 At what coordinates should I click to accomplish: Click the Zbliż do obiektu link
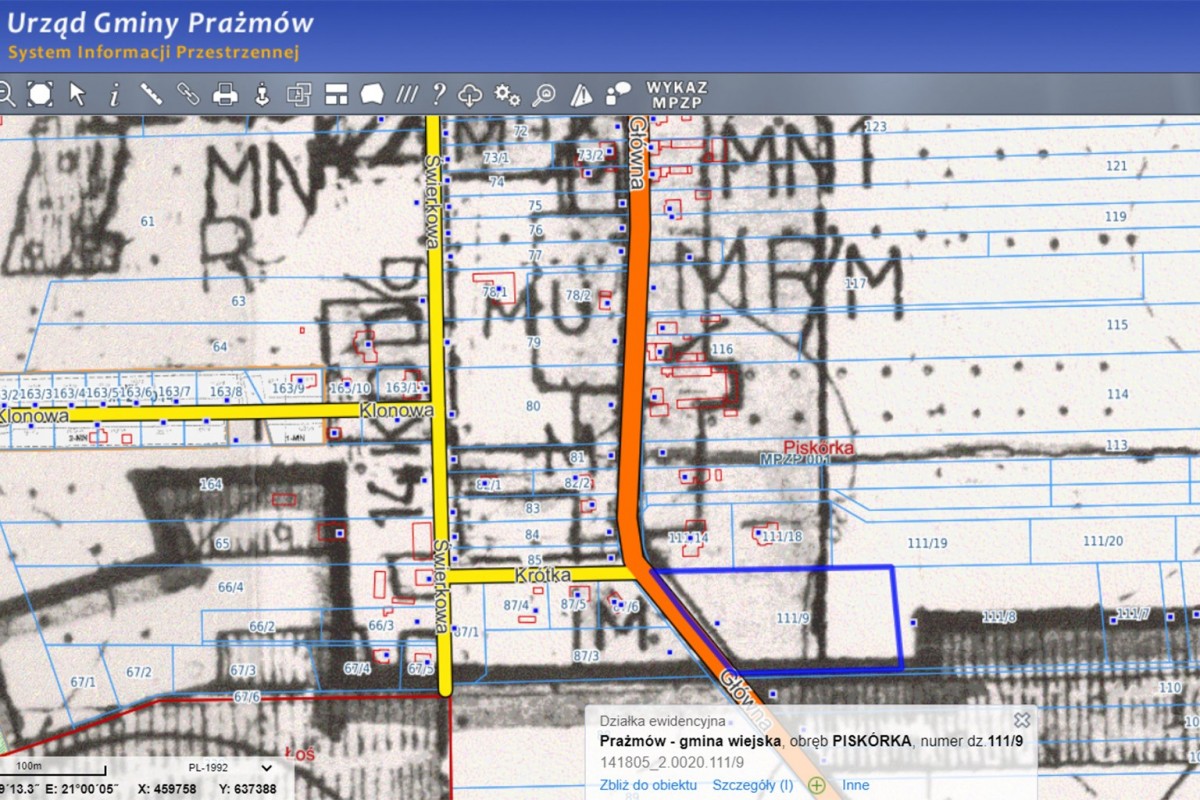(x=647, y=785)
